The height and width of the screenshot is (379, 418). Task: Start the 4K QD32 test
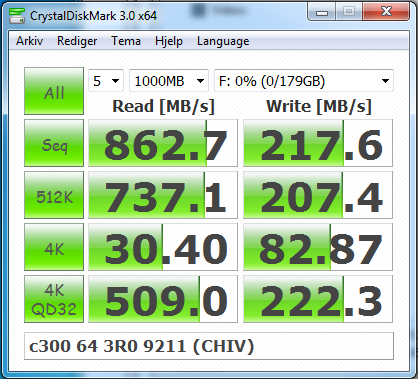[54, 299]
